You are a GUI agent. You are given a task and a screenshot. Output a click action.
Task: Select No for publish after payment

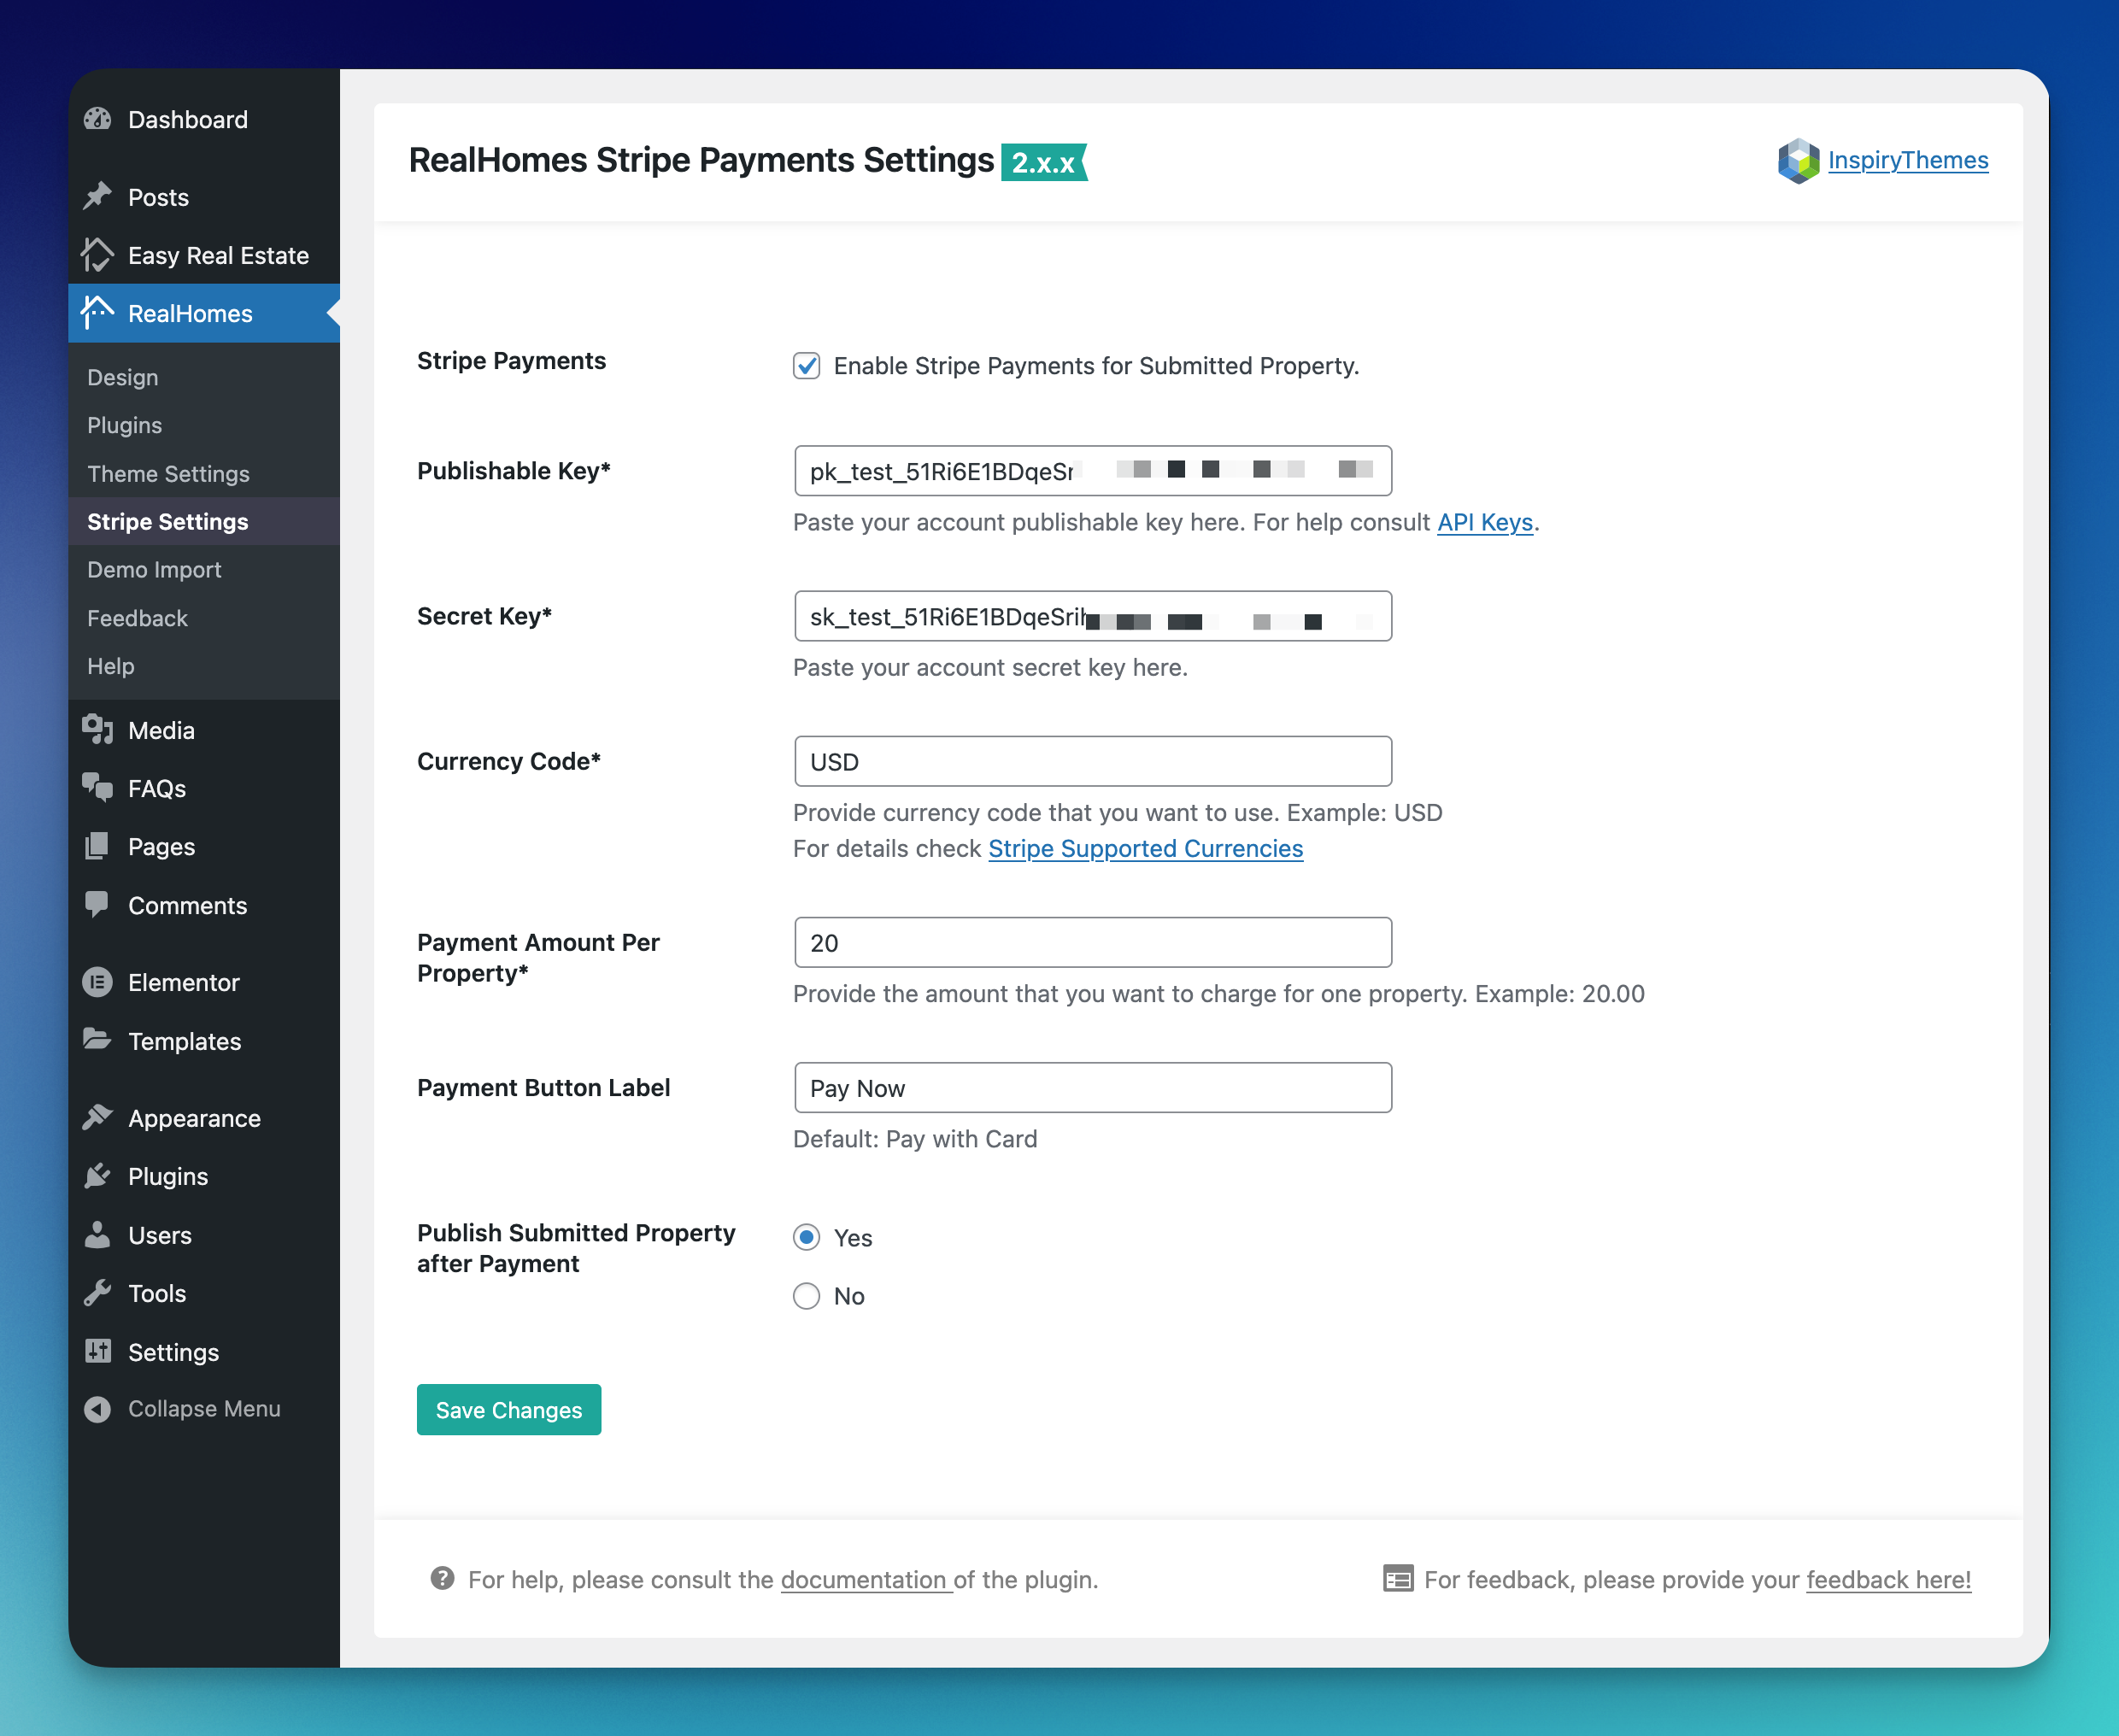tap(806, 1296)
